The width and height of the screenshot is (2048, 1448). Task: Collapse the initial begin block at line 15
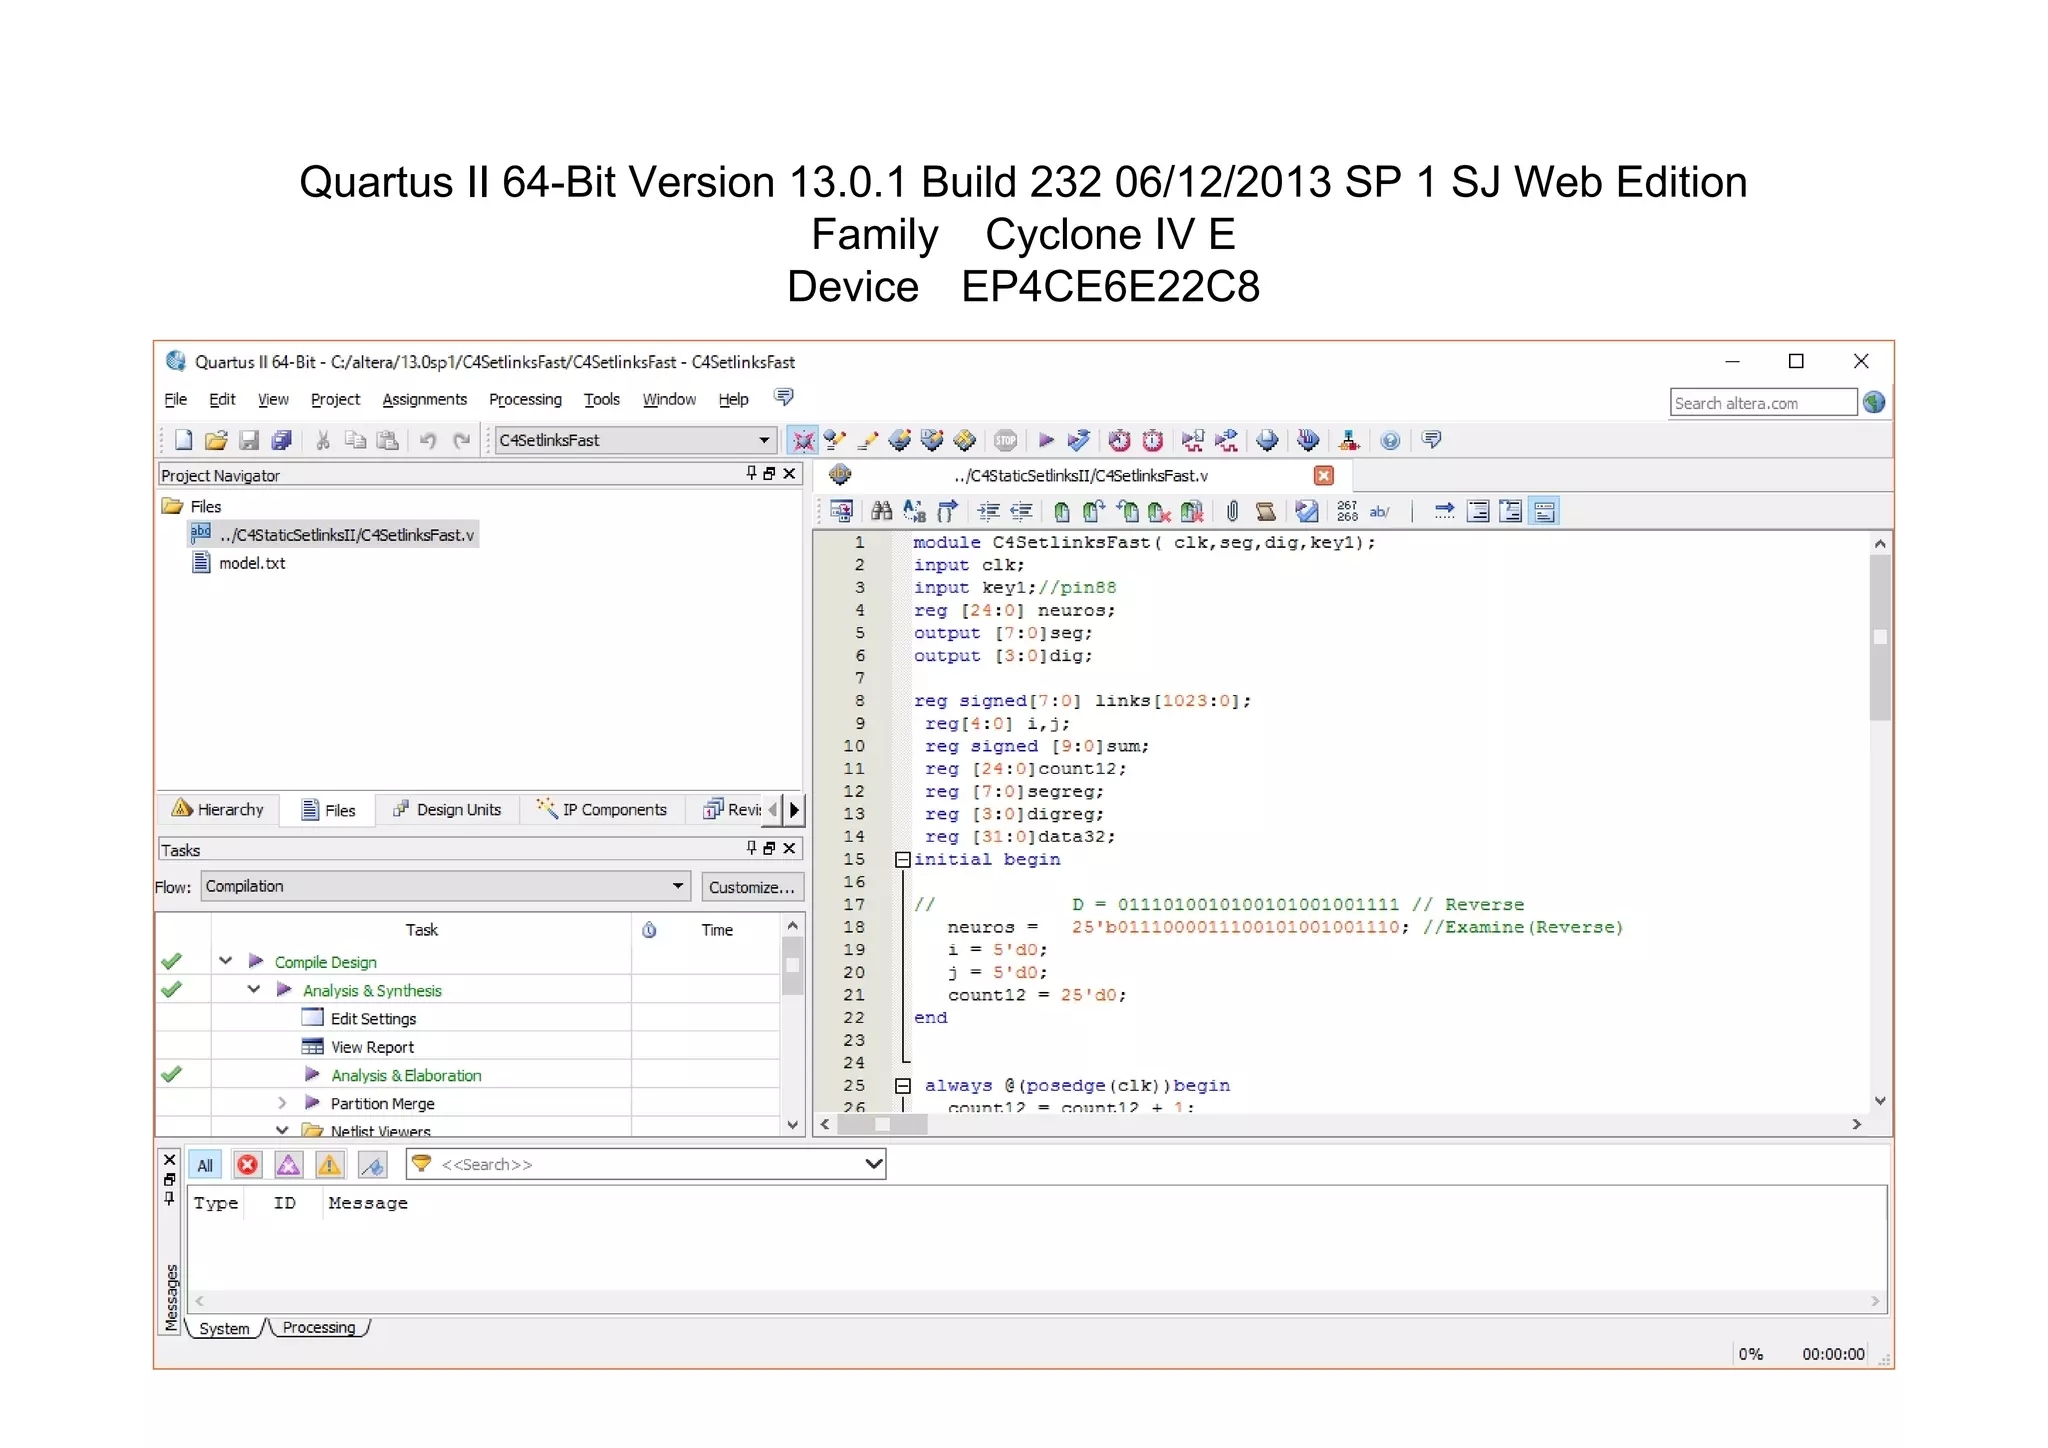point(902,859)
